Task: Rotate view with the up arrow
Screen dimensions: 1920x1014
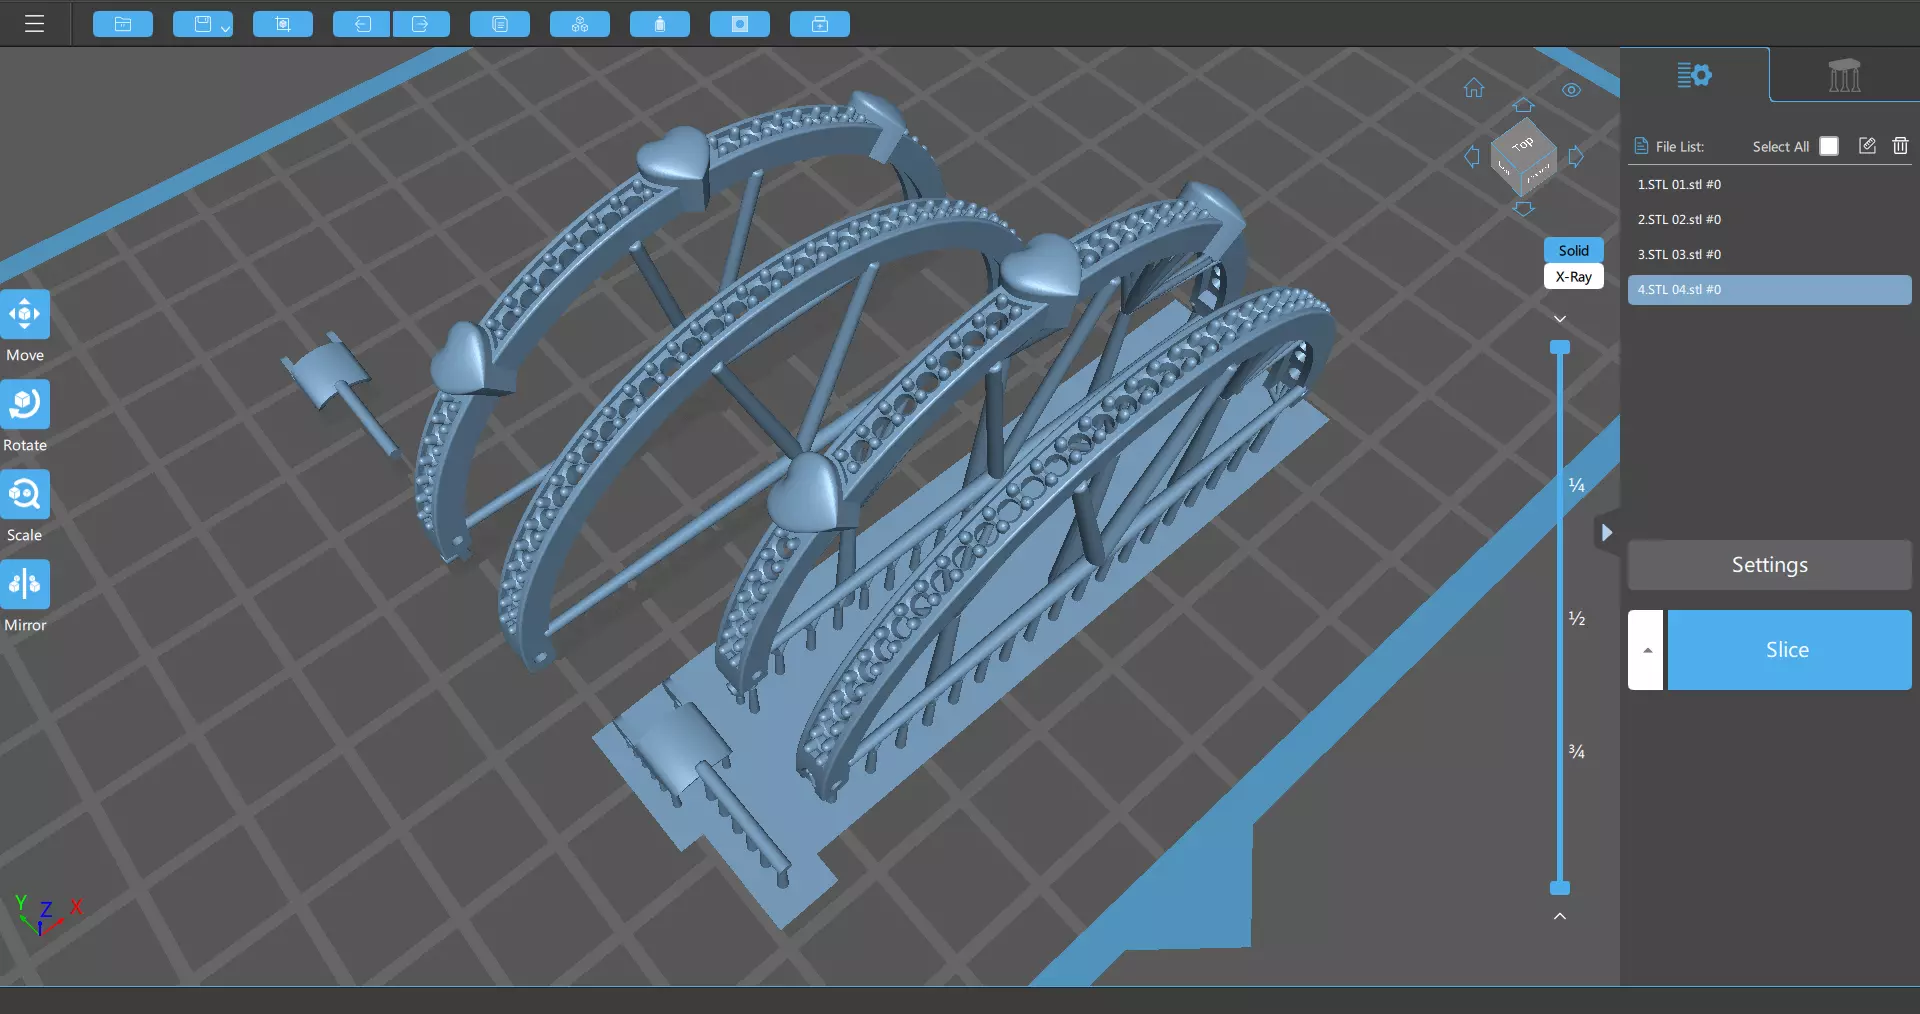Action: click(x=1523, y=105)
